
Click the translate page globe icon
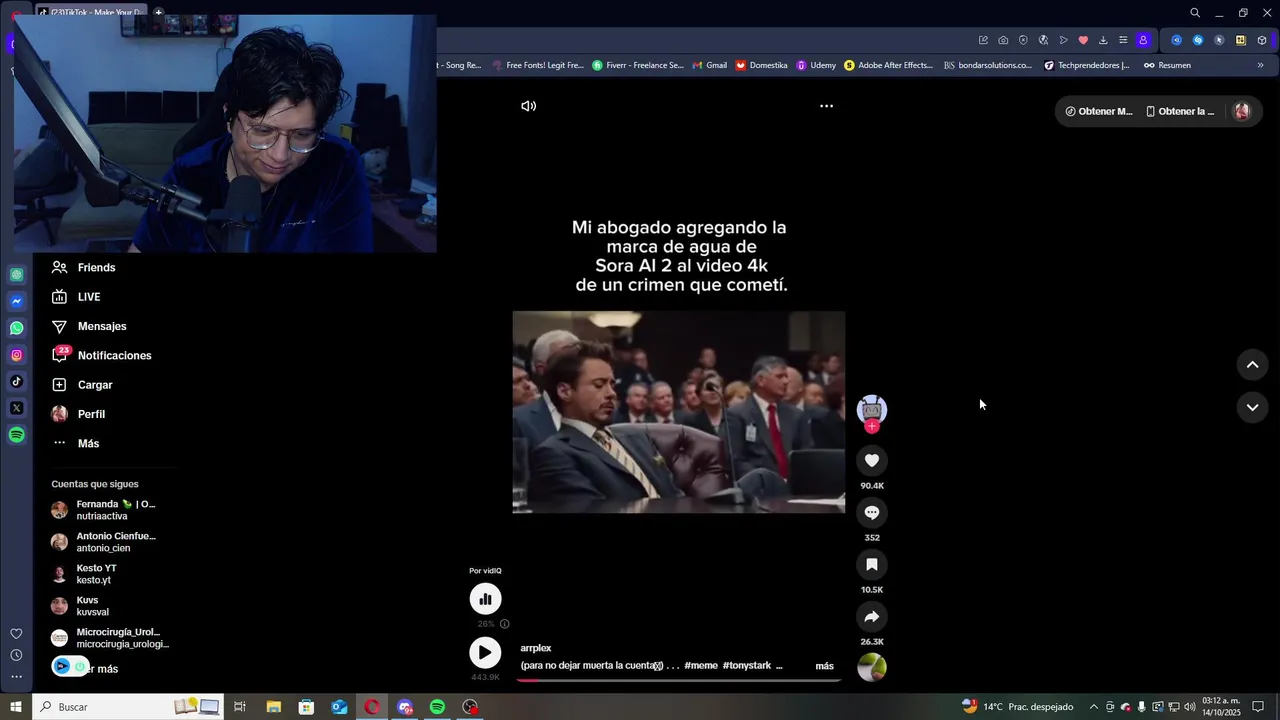[x=1043, y=40]
